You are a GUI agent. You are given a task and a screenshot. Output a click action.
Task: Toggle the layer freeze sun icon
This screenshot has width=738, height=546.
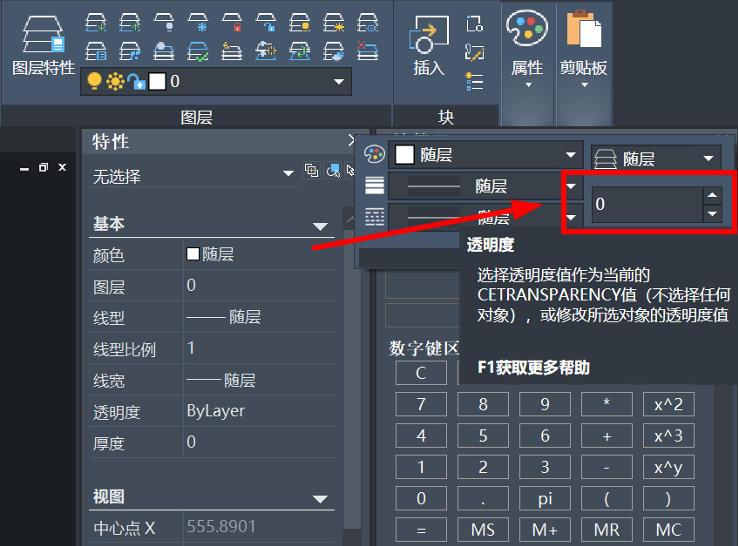click(x=115, y=81)
